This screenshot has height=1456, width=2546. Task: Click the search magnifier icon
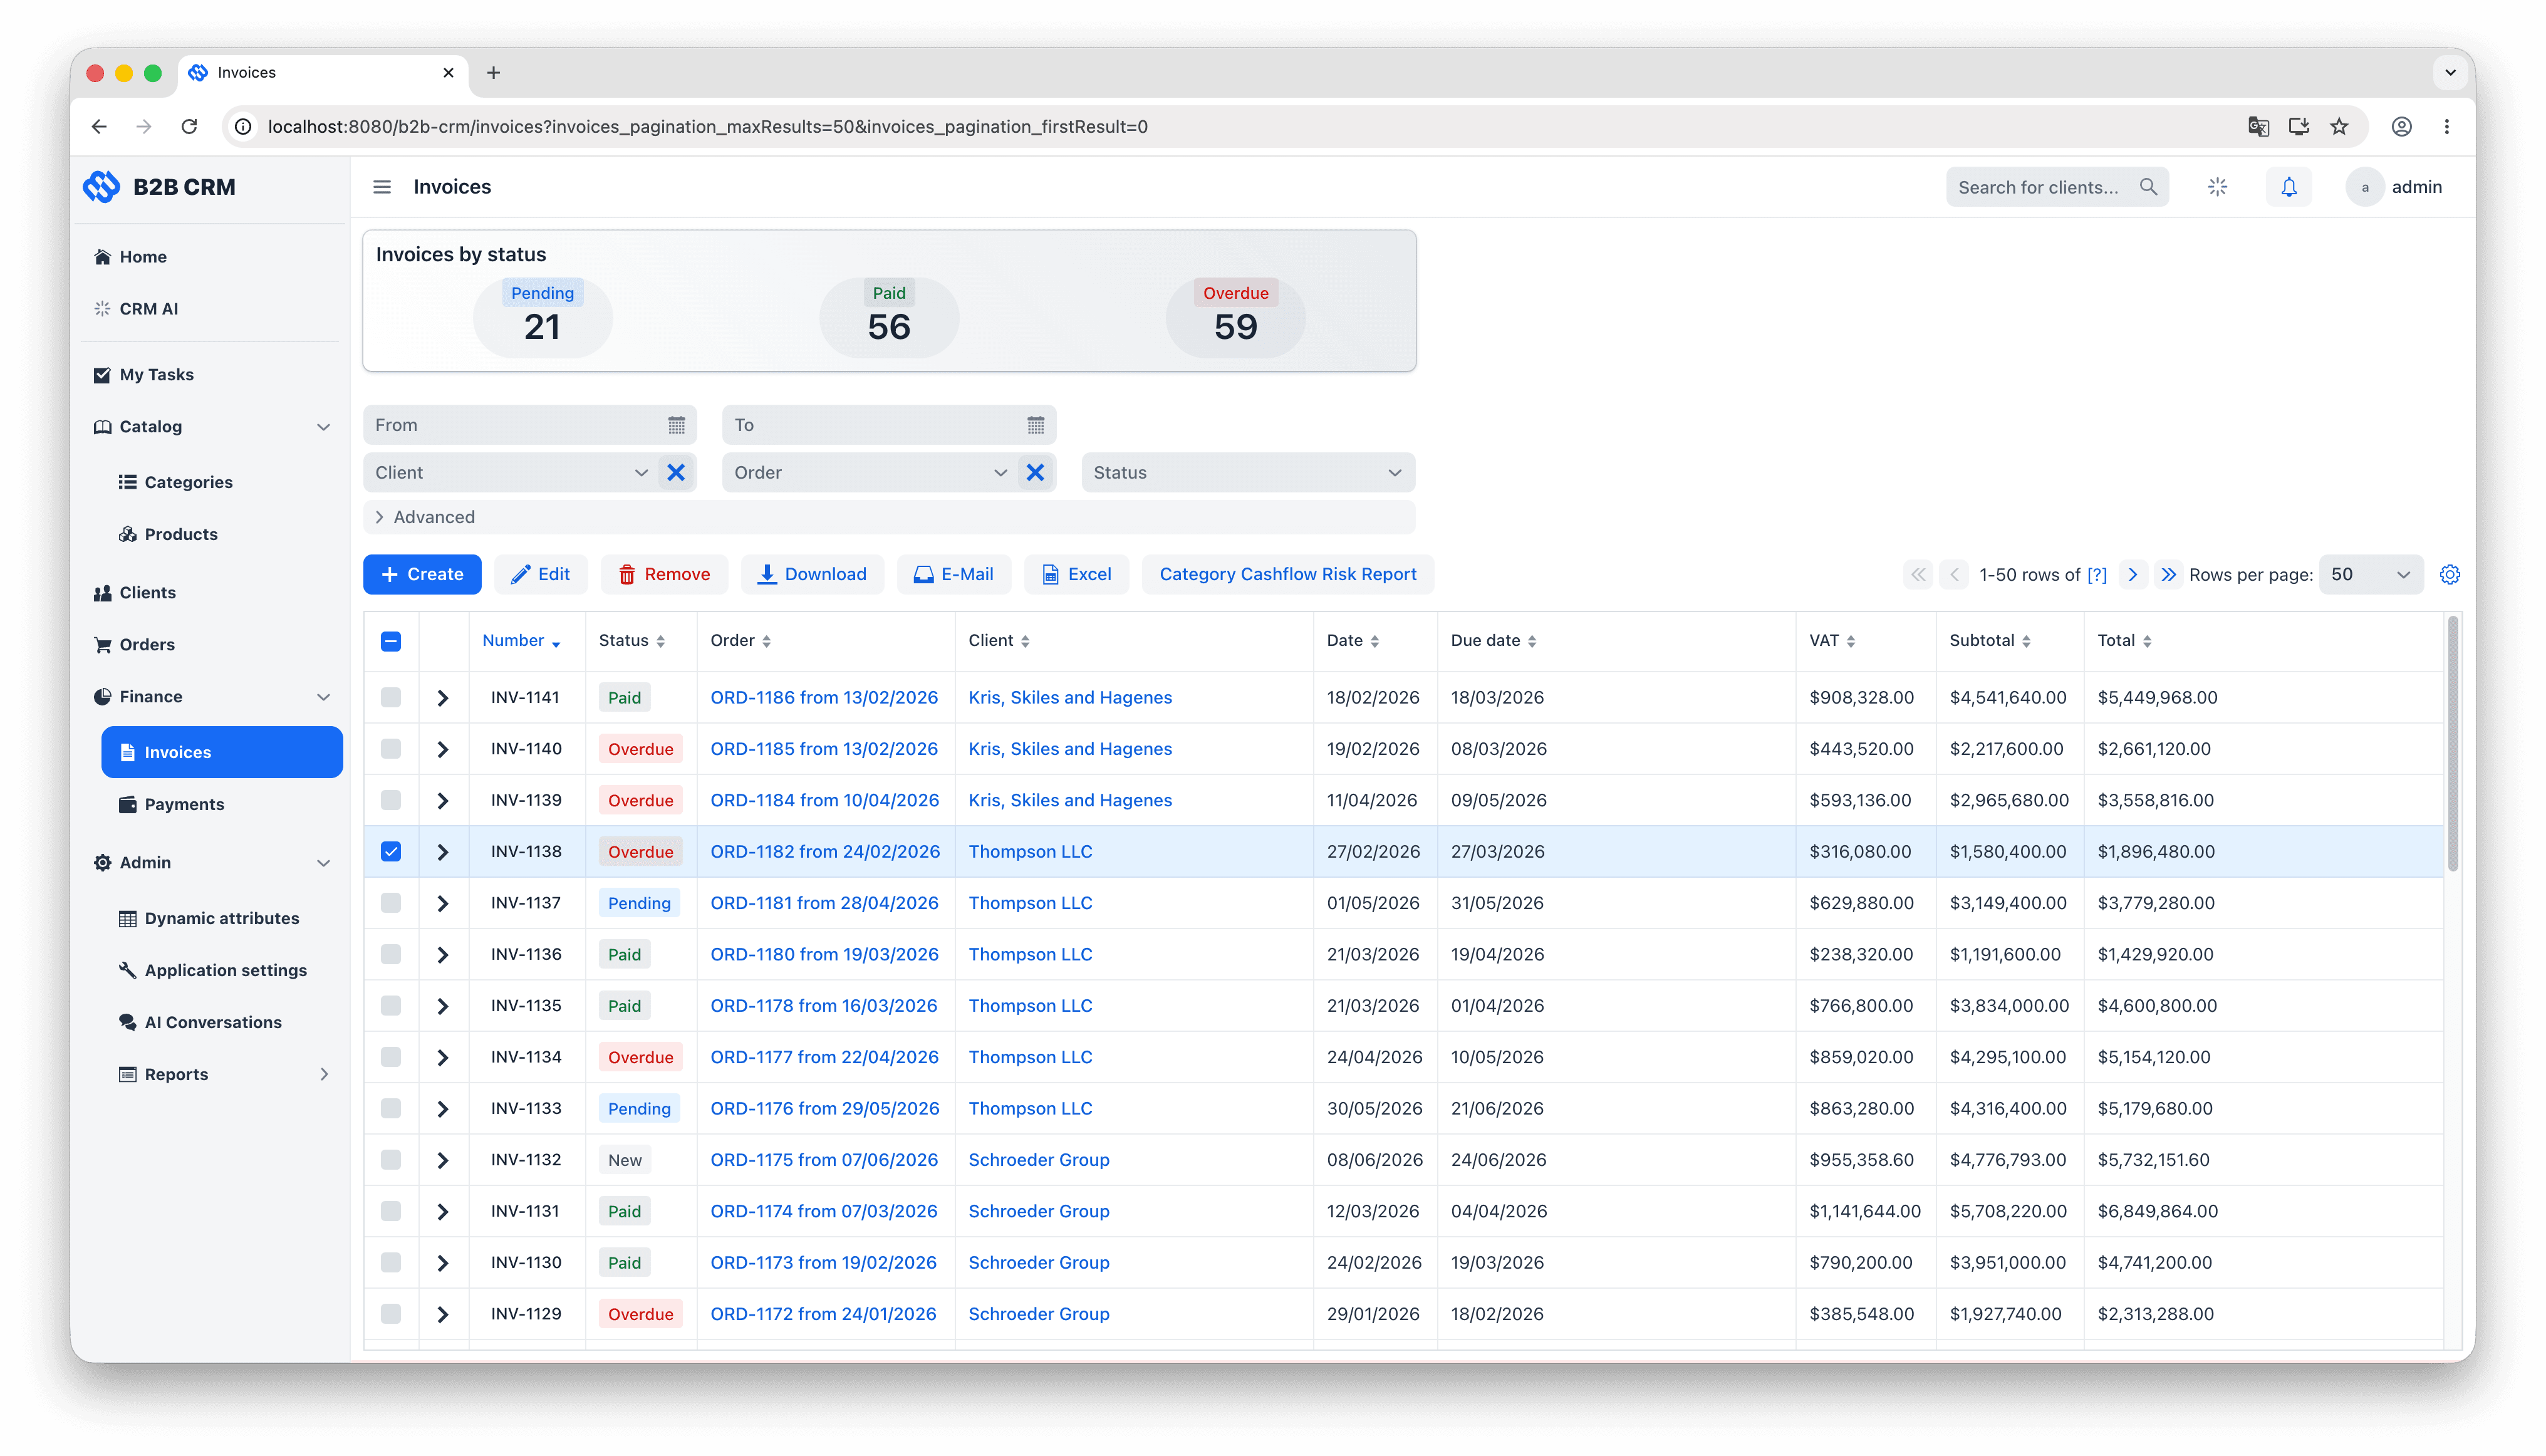pyautogui.click(x=2148, y=187)
